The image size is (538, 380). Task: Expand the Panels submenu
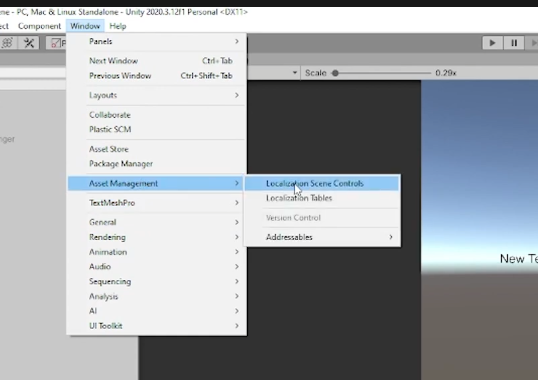157,41
